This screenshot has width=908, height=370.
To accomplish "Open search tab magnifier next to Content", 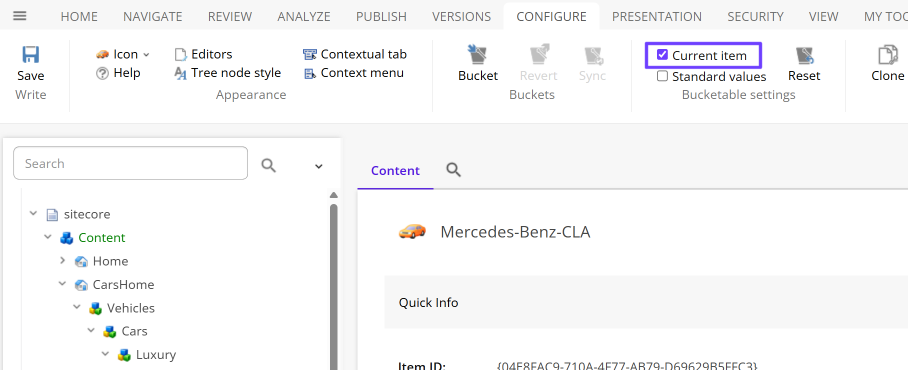I will (x=453, y=170).
